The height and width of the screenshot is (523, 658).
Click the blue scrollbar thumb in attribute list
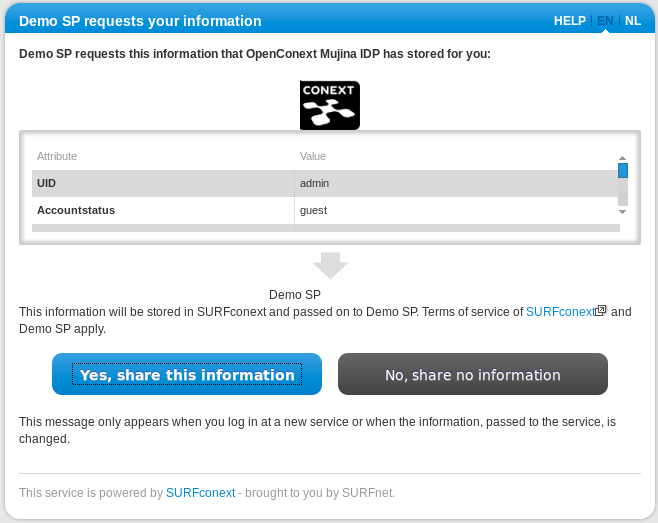[x=623, y=170]
